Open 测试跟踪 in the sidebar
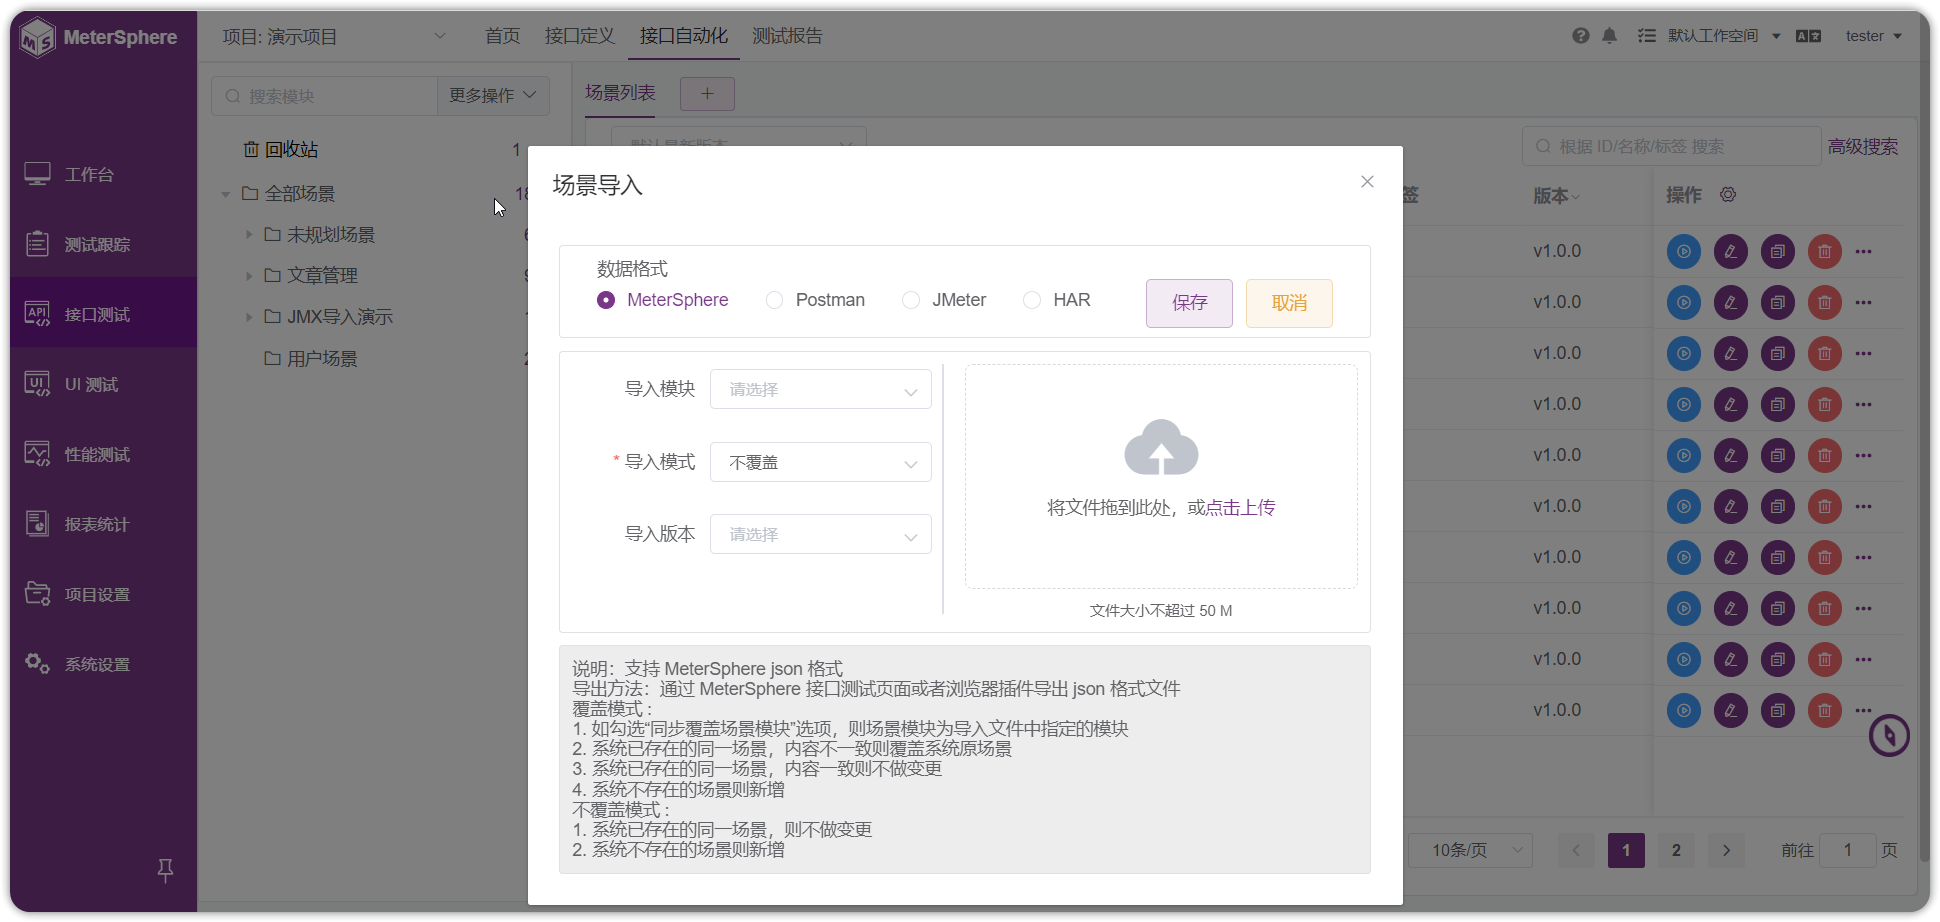The height and width of the screenshot is (922, 1940). click(x=103, y=244)
